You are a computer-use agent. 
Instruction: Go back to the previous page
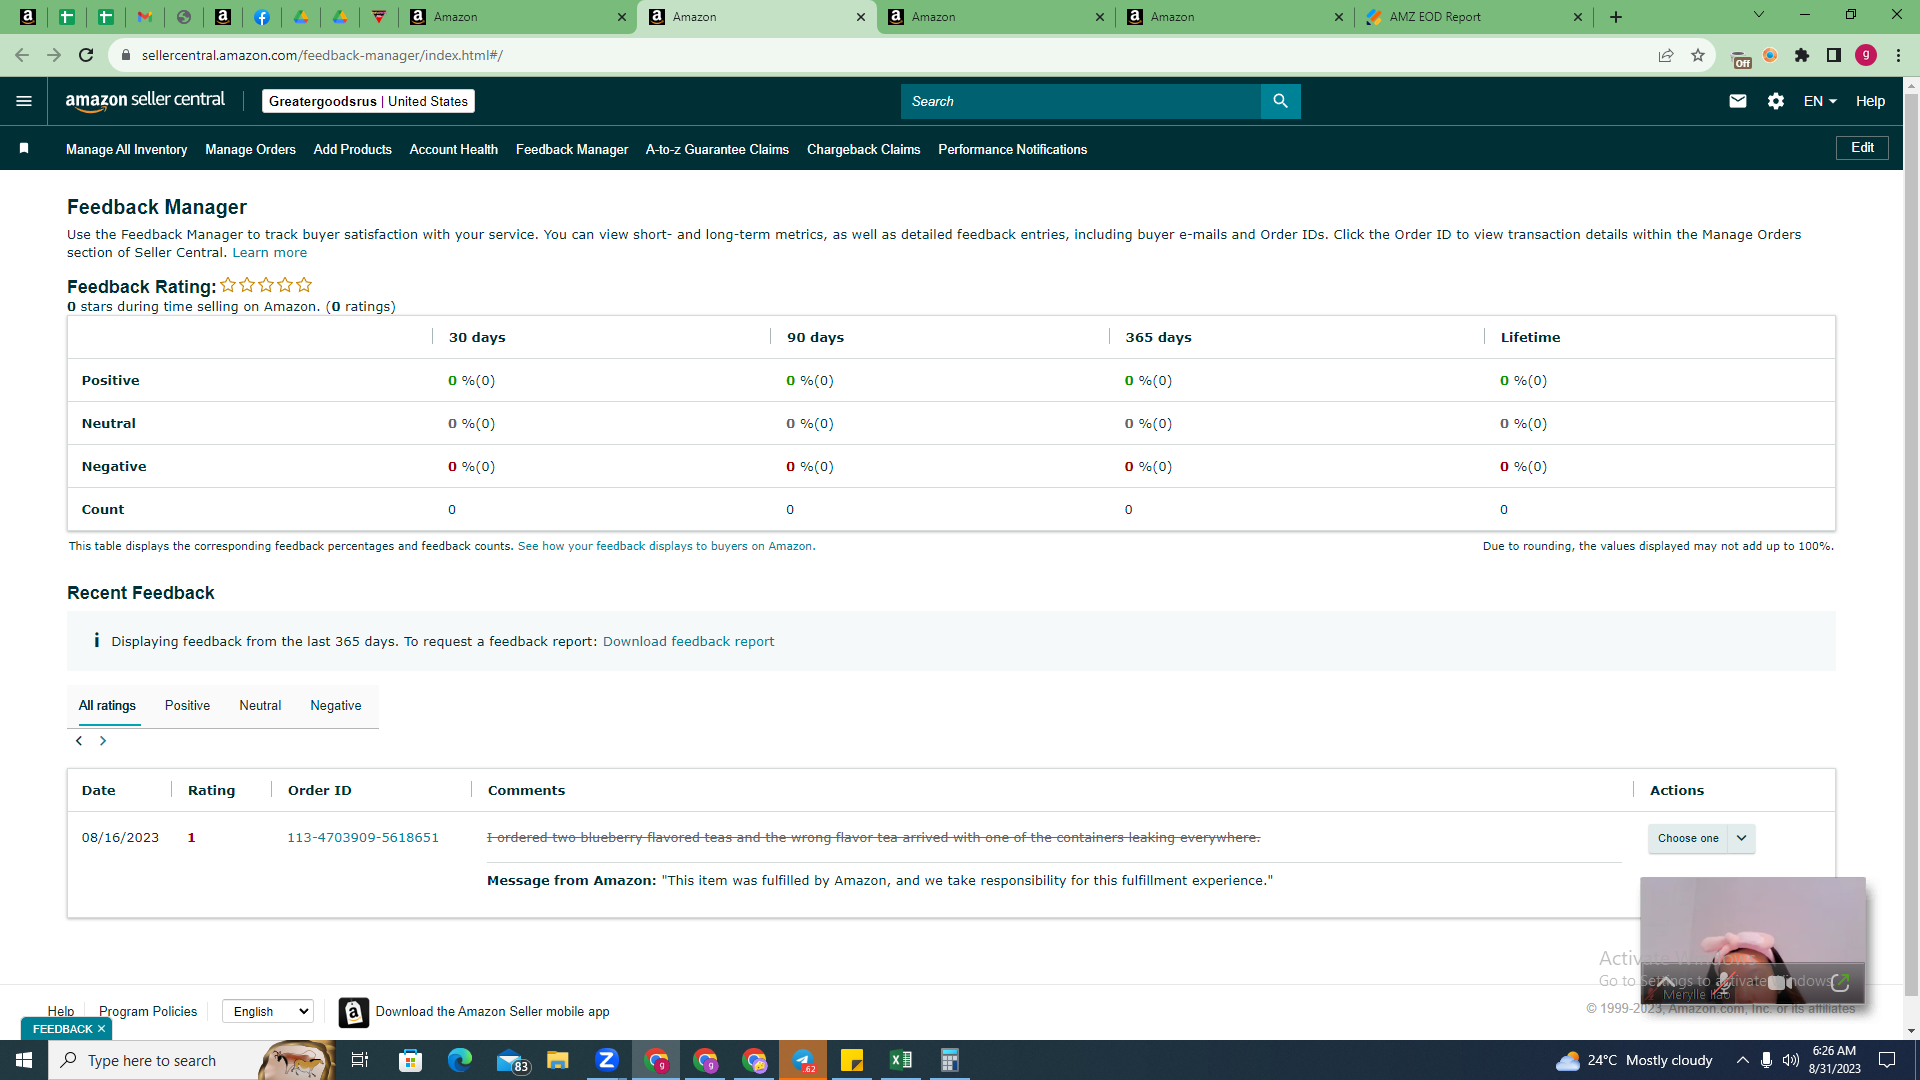22,55
